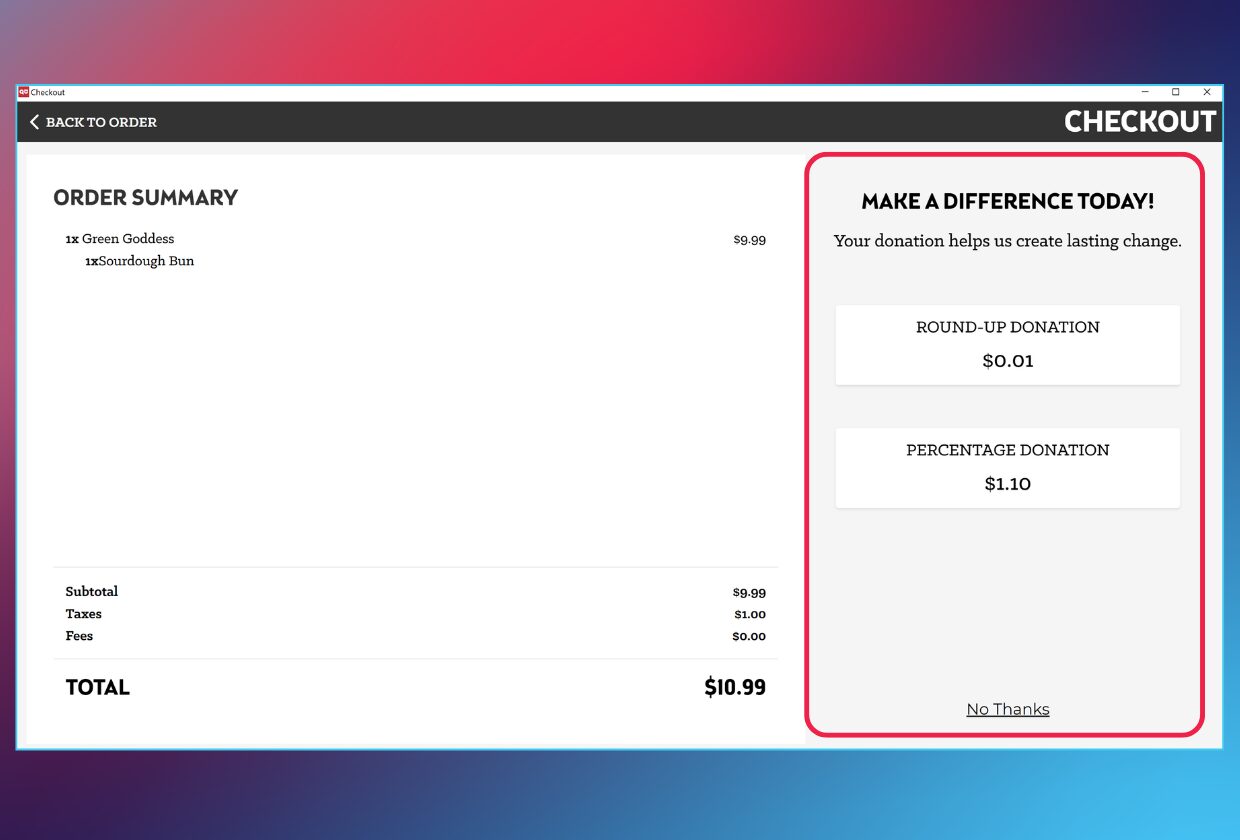The height and width of the screenshot is (840, 1240).
Task: Click the $1.10 percentage donation amount
Action: click(1008, 484)
